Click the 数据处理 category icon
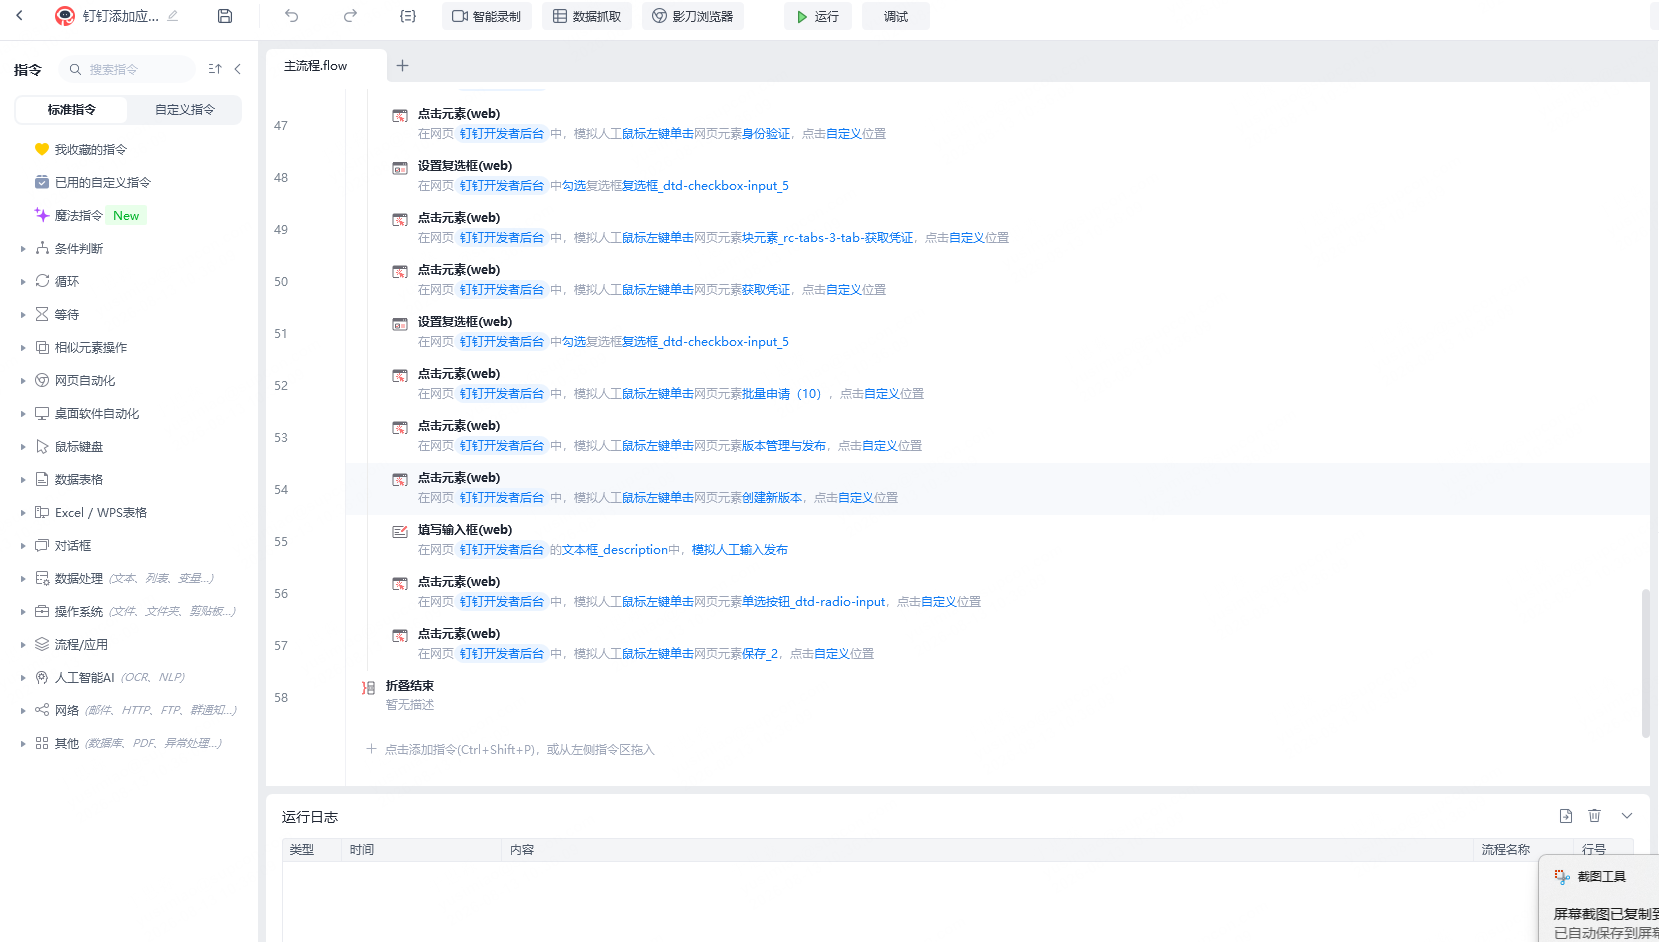Viewport: 1659px width, 942px height. tap(42, 578)
